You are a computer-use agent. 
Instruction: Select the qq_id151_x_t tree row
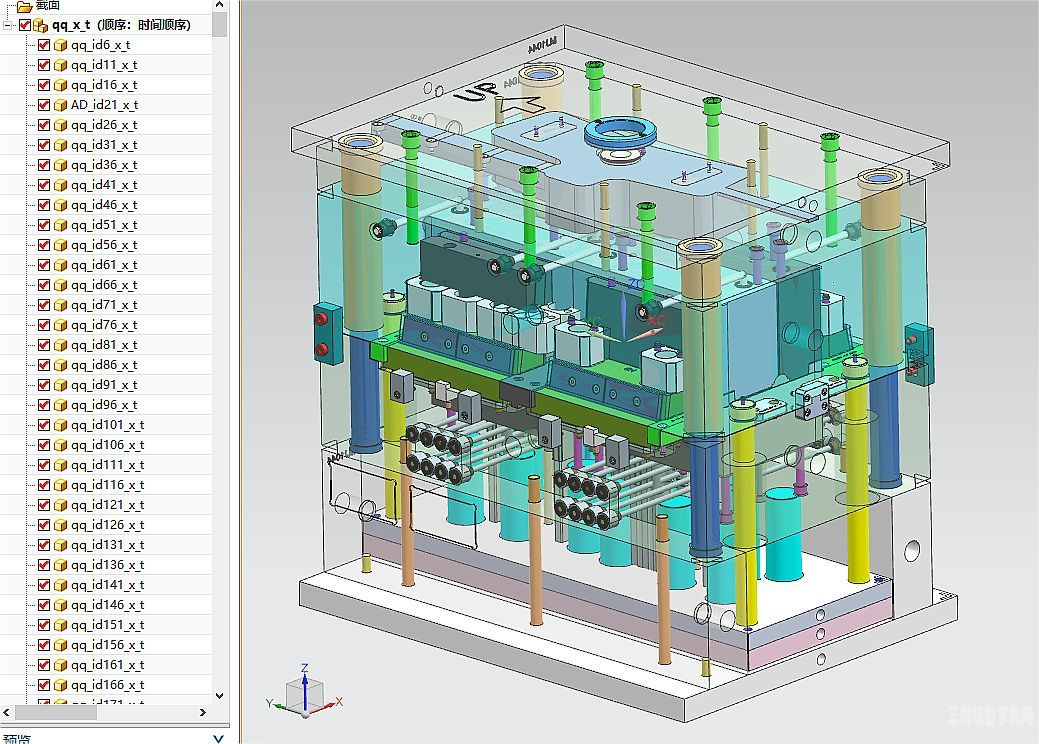click(106, 625)
